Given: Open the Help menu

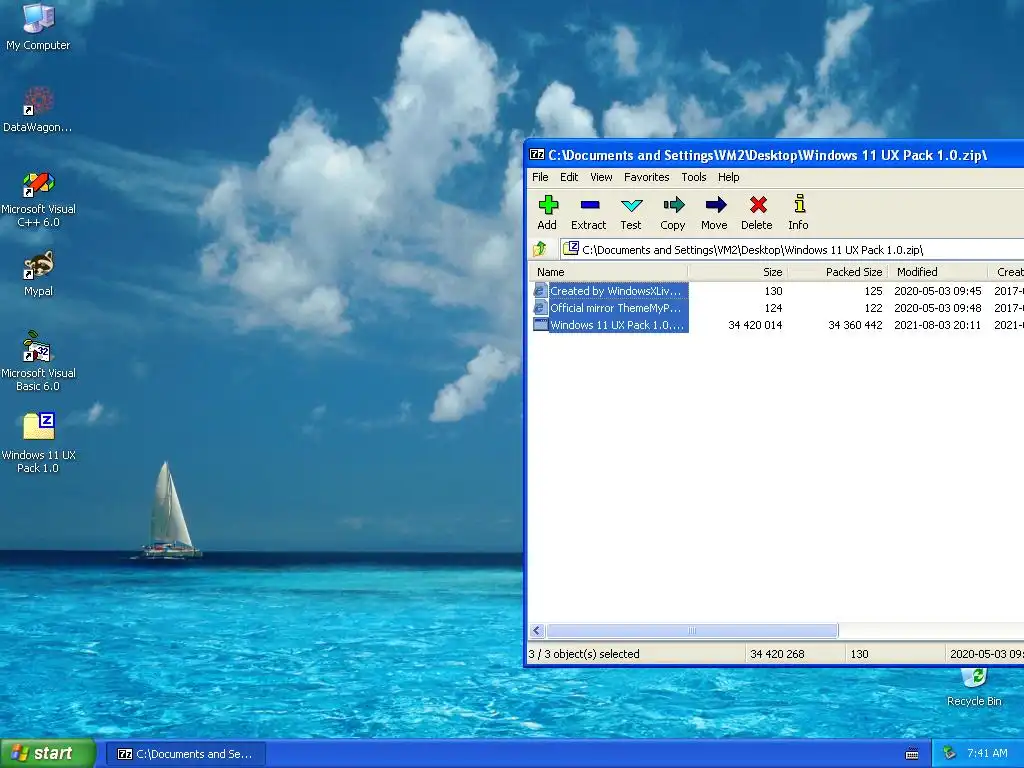Looking at the screenshot, I should (x=728, y=177).
